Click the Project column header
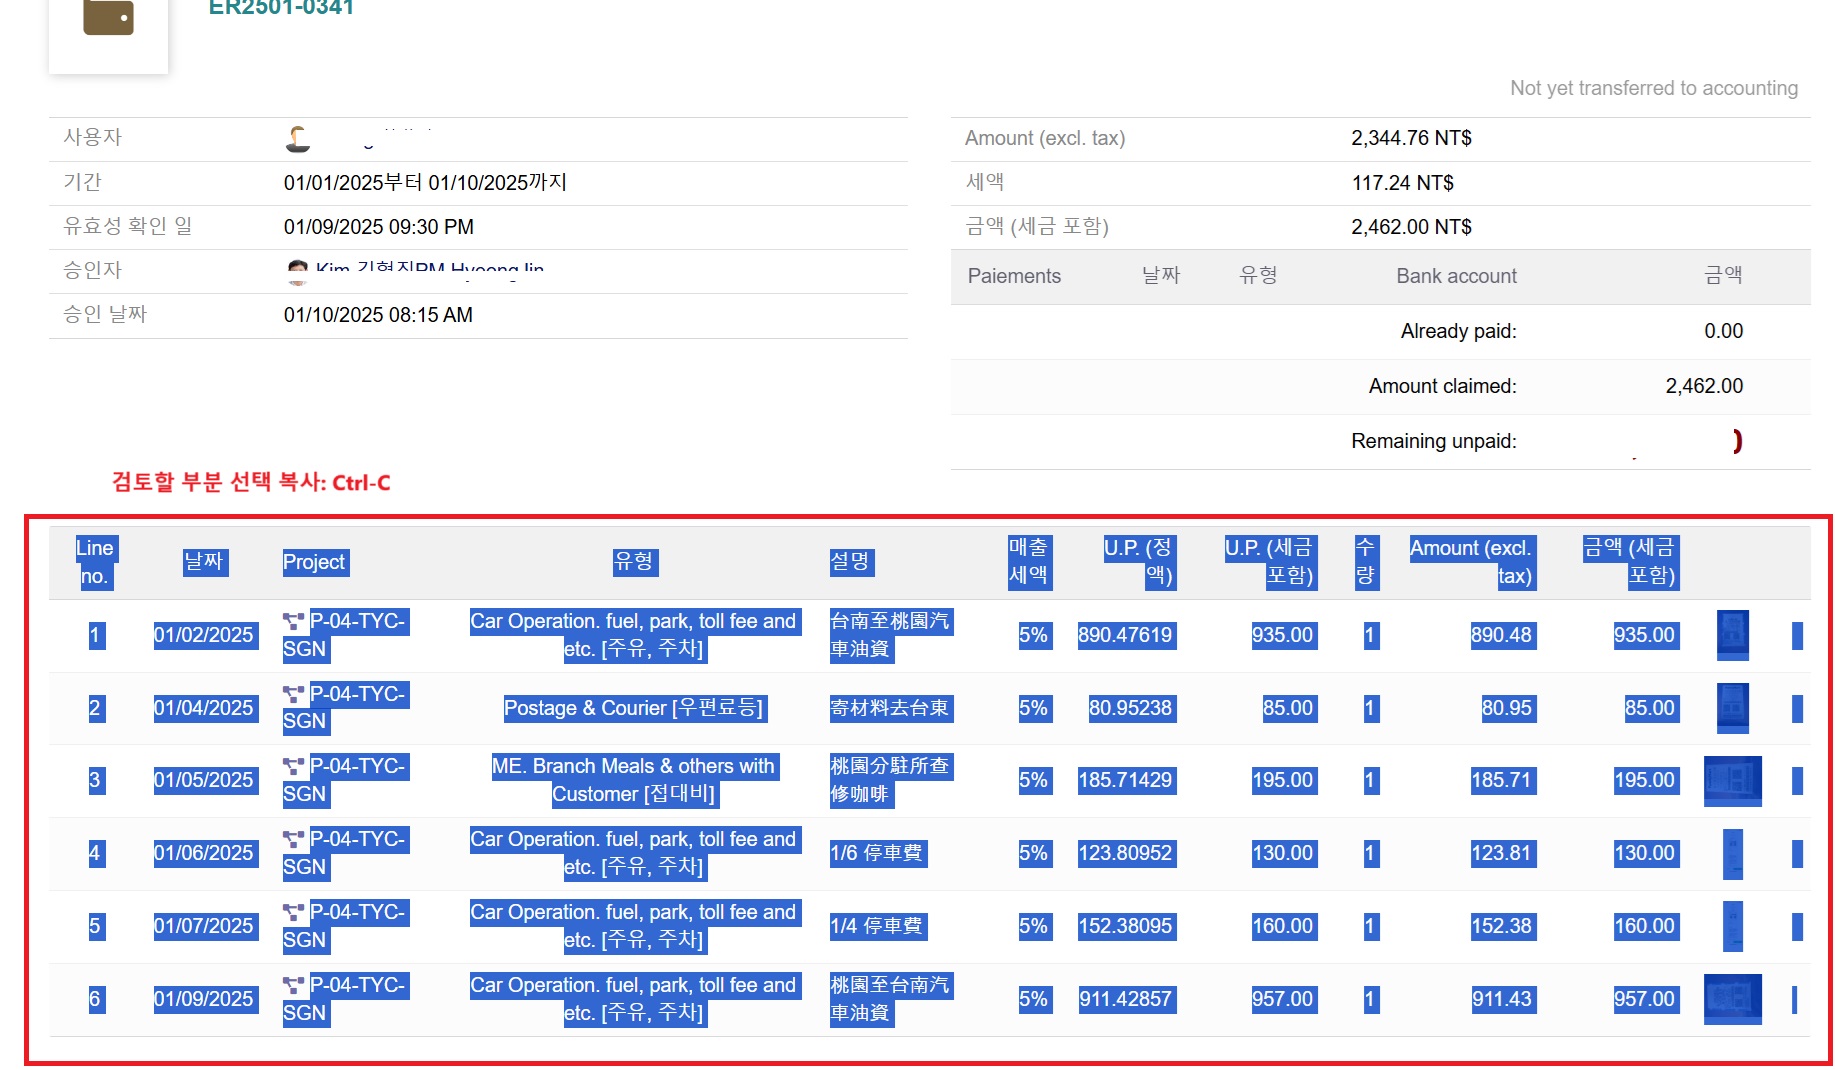 pyautogui.click(x=314, y=562)
